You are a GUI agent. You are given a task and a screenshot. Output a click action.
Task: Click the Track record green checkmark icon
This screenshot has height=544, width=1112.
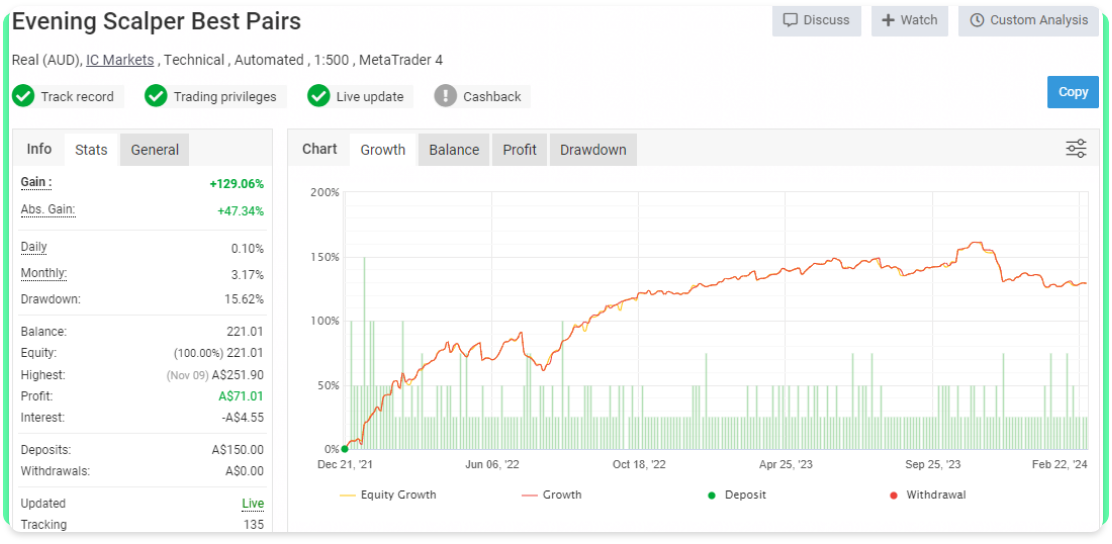click(23, 96)
